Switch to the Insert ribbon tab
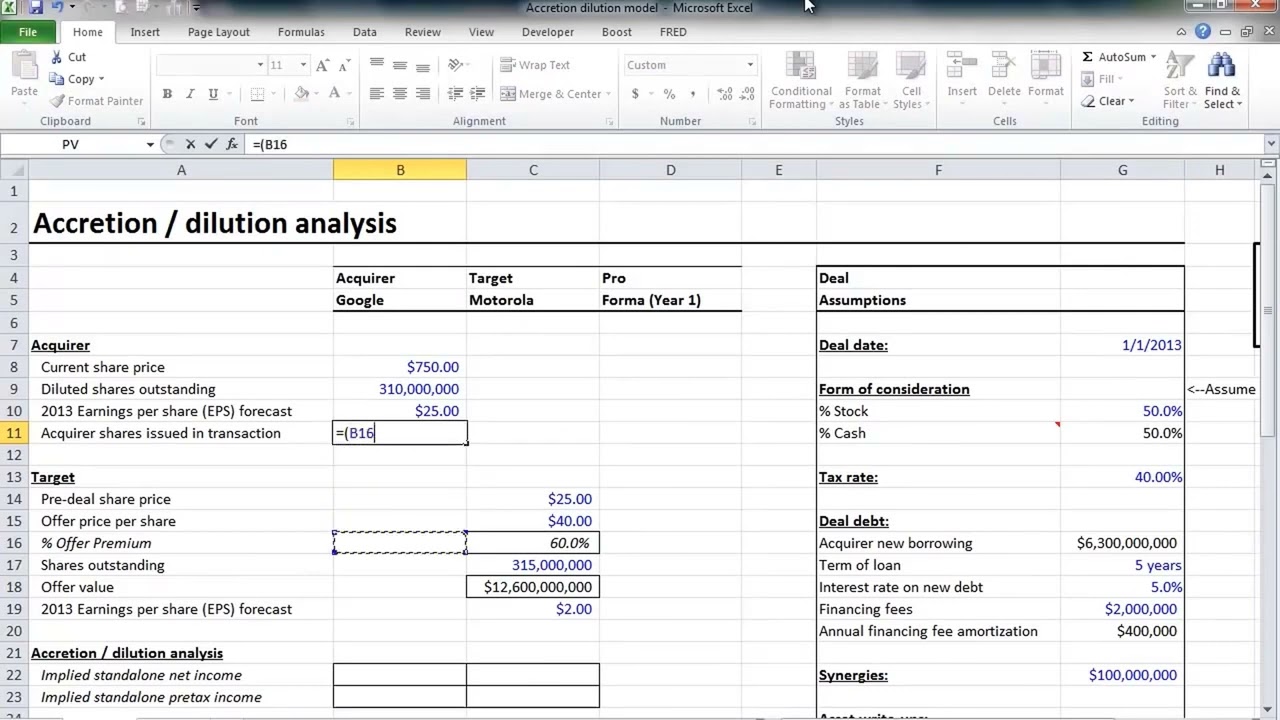Screen dimensions: 1280x720 [145, 32]
